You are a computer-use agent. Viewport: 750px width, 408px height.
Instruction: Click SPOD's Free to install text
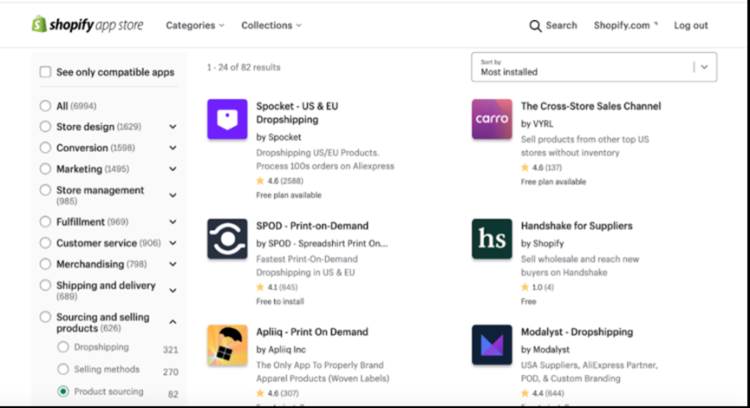coord(280,301)
